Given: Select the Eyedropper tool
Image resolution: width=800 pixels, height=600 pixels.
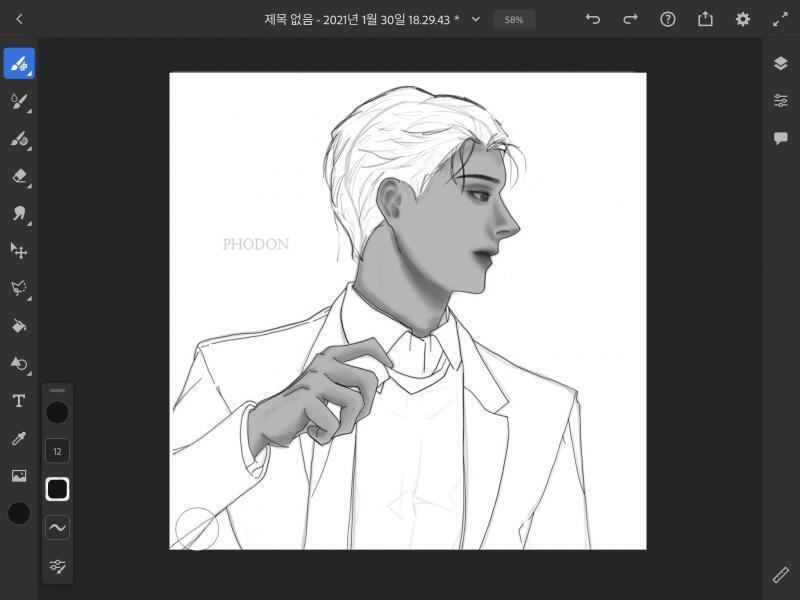Looking at the screenshot, I should click(x=19, y=438).
